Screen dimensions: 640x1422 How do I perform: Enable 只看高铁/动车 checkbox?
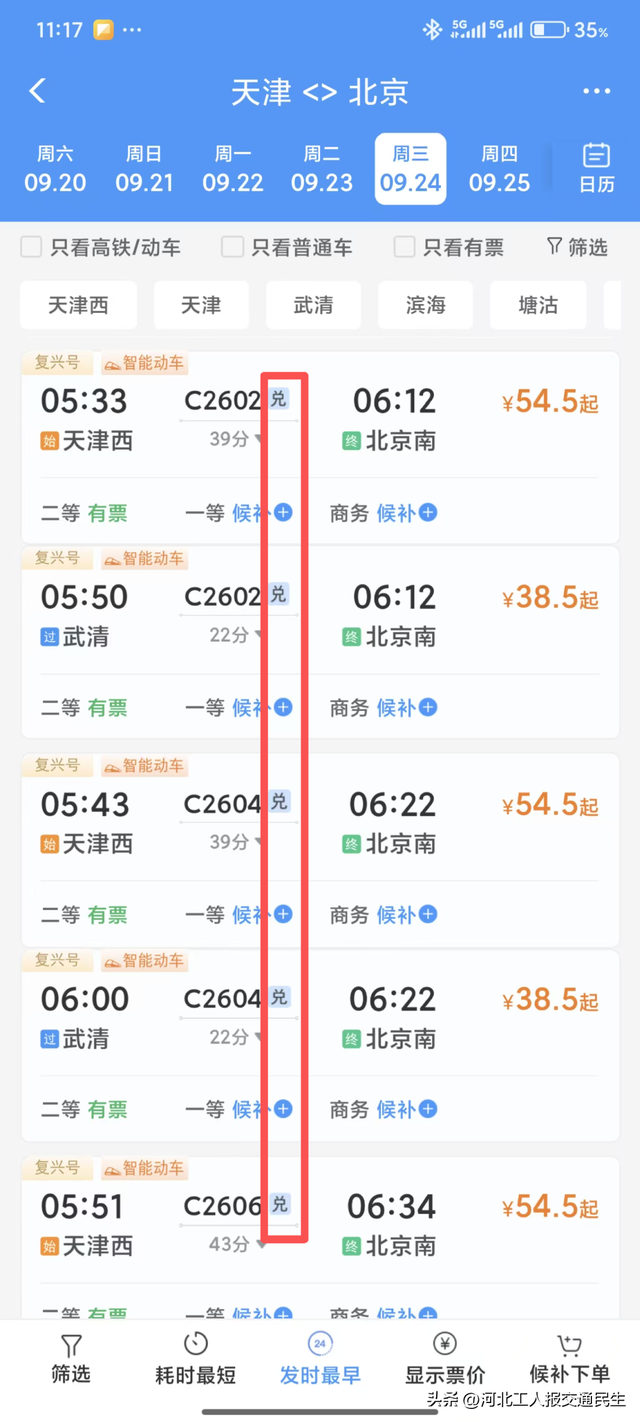click(32, 247)
